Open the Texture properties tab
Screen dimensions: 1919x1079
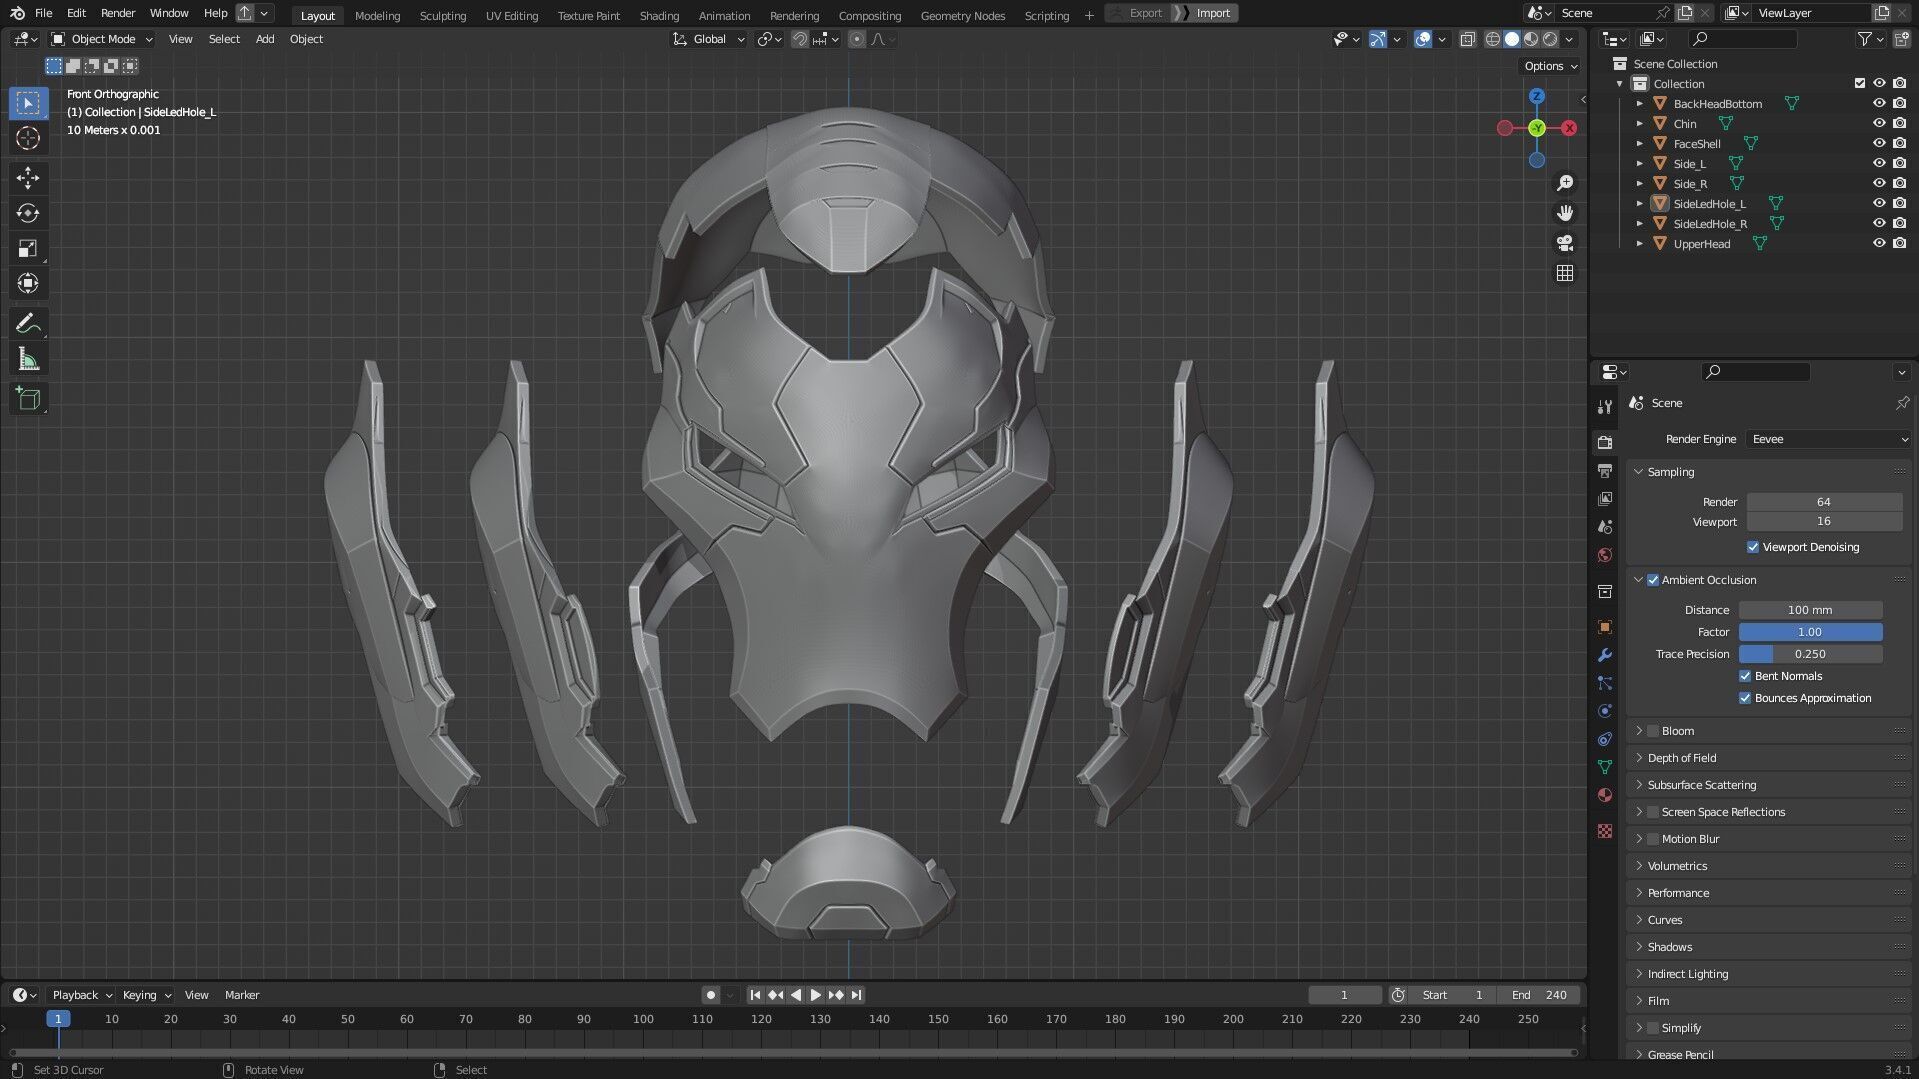pos(1605,831)
